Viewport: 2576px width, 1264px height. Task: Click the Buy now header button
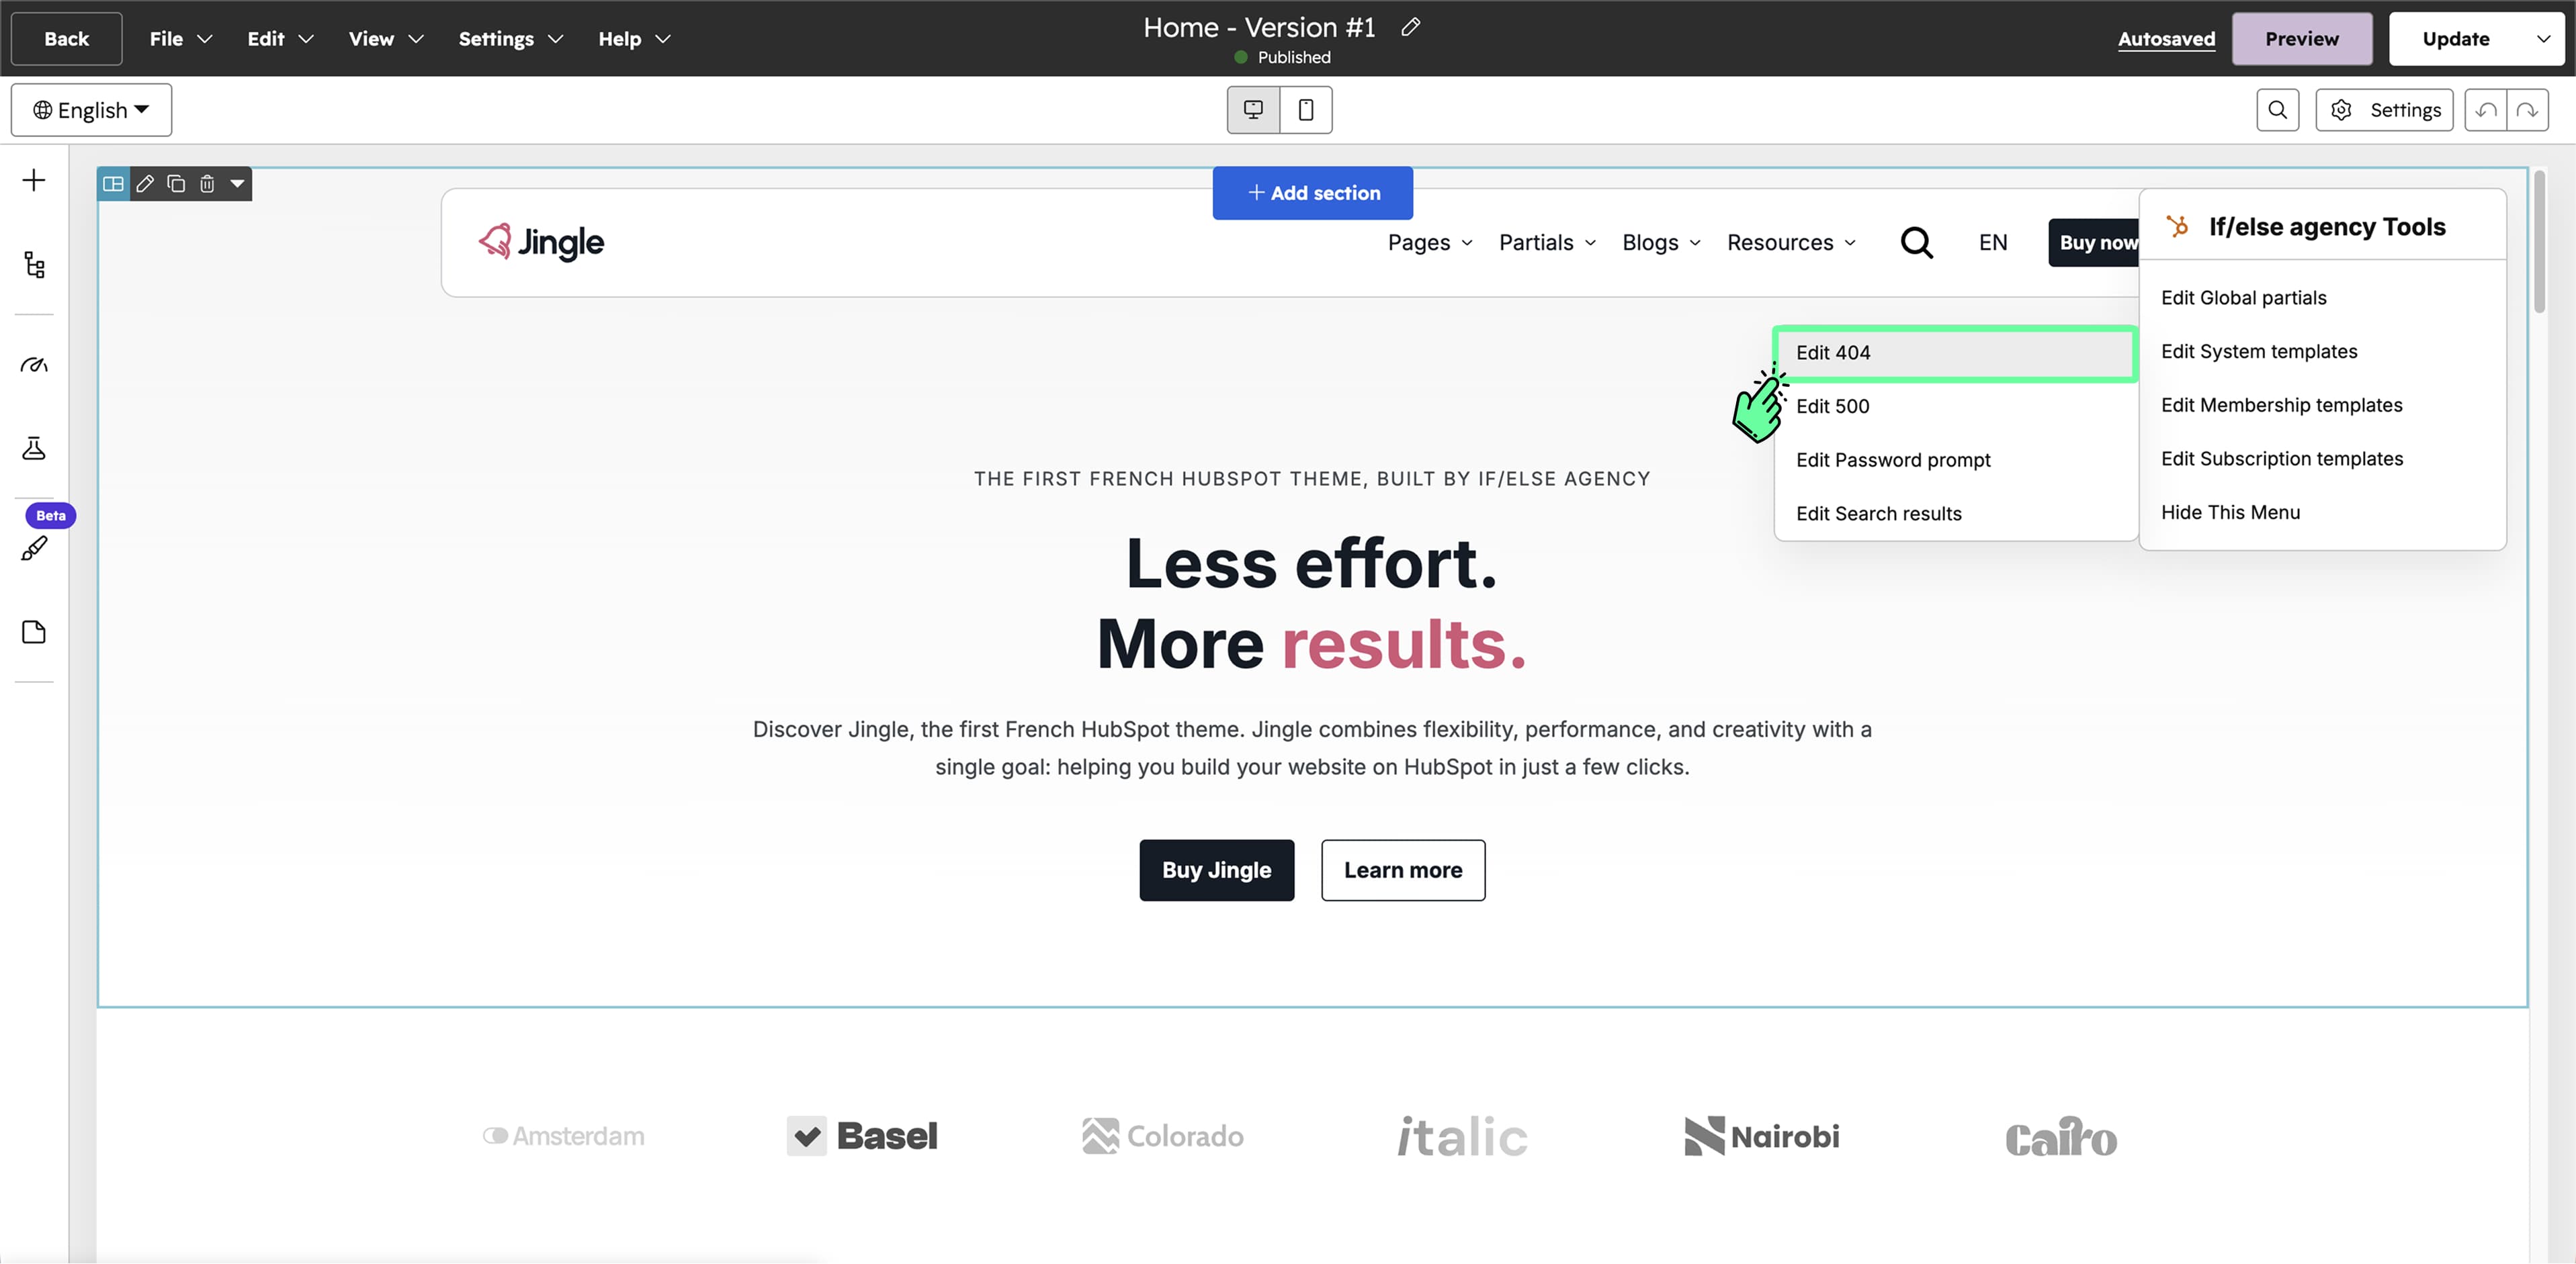pos(2095,243)
